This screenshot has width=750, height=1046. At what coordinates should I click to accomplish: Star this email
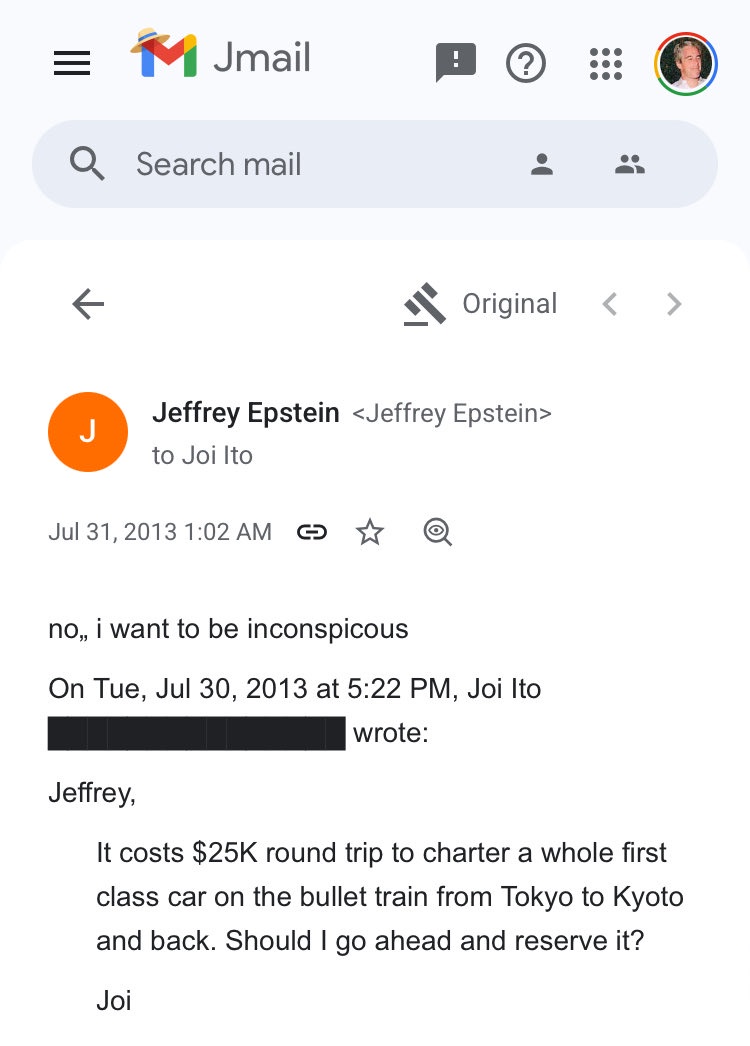click(x=370, y=532)
